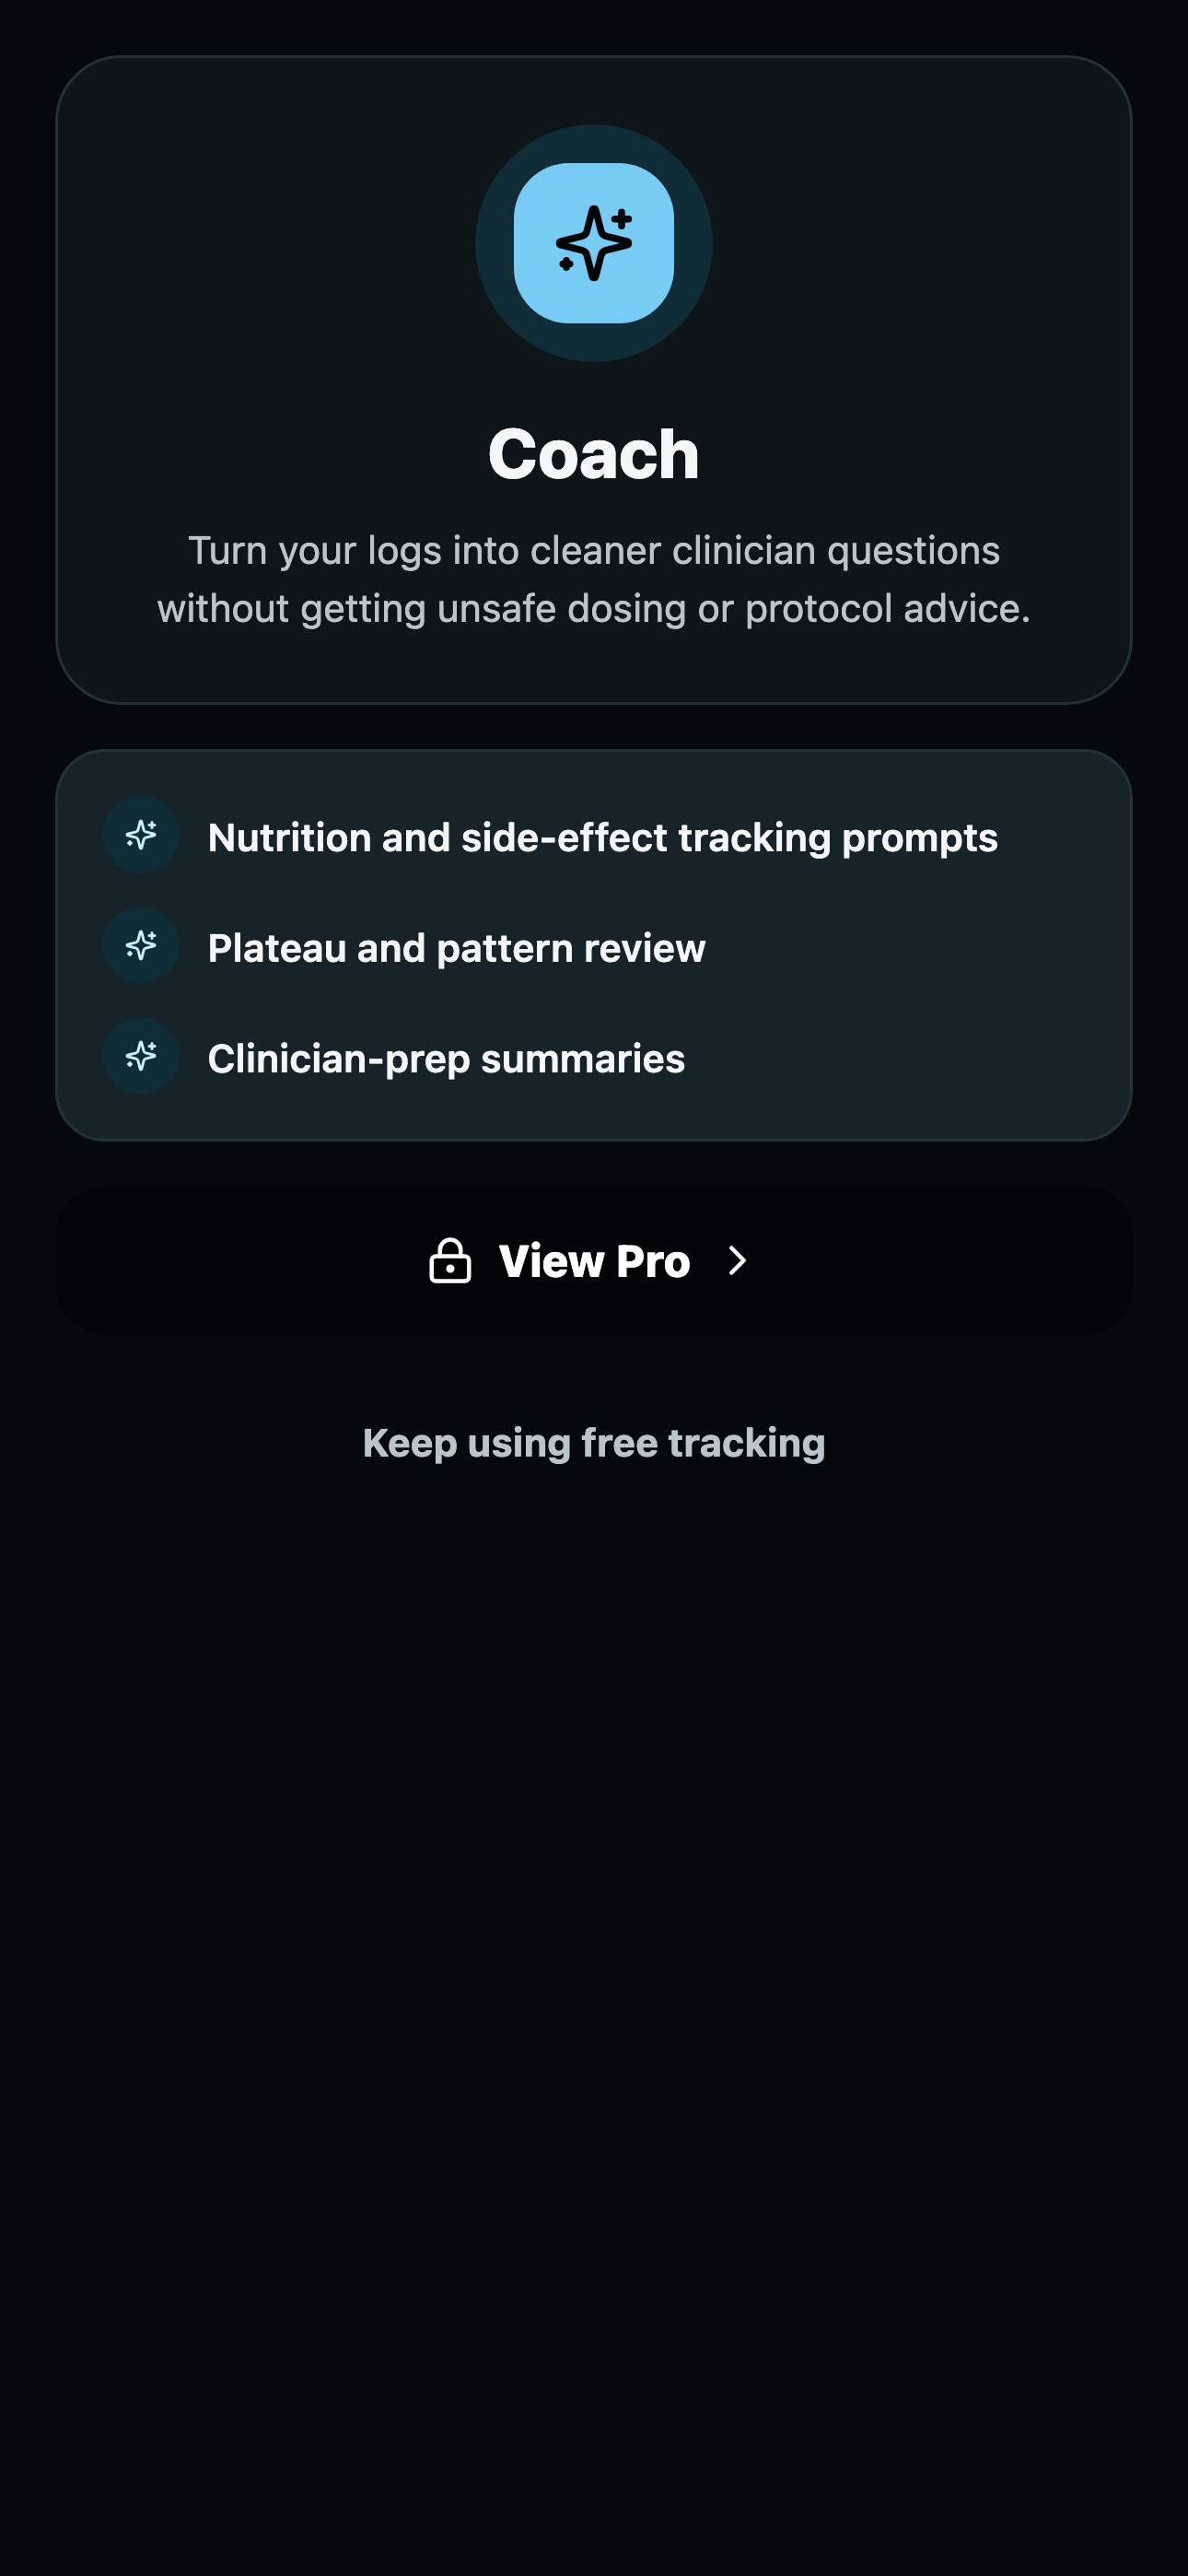Click sparkle icon beside Clinician-prep summaries
The height and width of the screenshot is (2576, 1188).
(x=141, y=1056)
